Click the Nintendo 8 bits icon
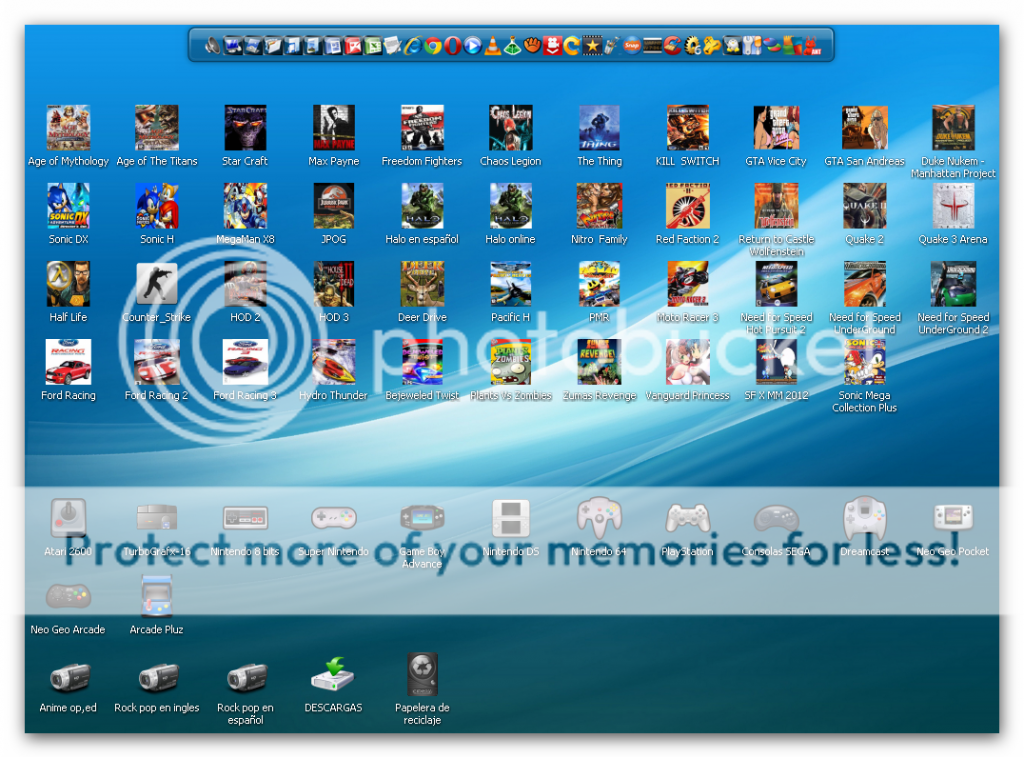Image resolution: width=1024 pixels, height=757 pixels. [x=246, y=519]
